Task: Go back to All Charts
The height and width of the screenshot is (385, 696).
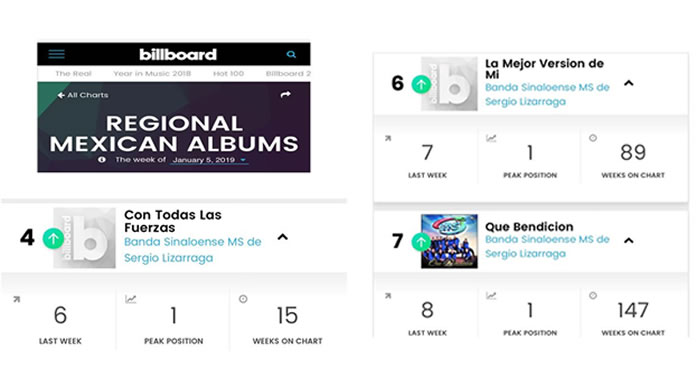Action: pos(83,95)
